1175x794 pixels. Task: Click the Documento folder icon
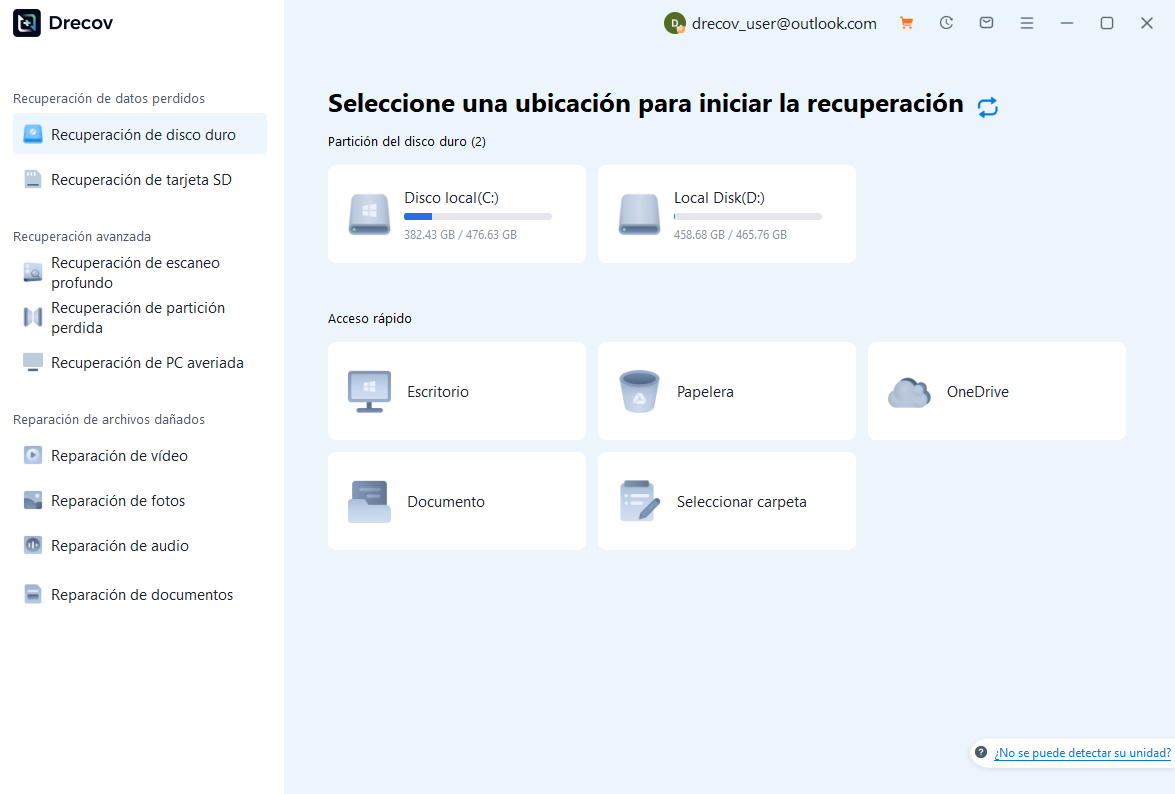coord(369,501)
